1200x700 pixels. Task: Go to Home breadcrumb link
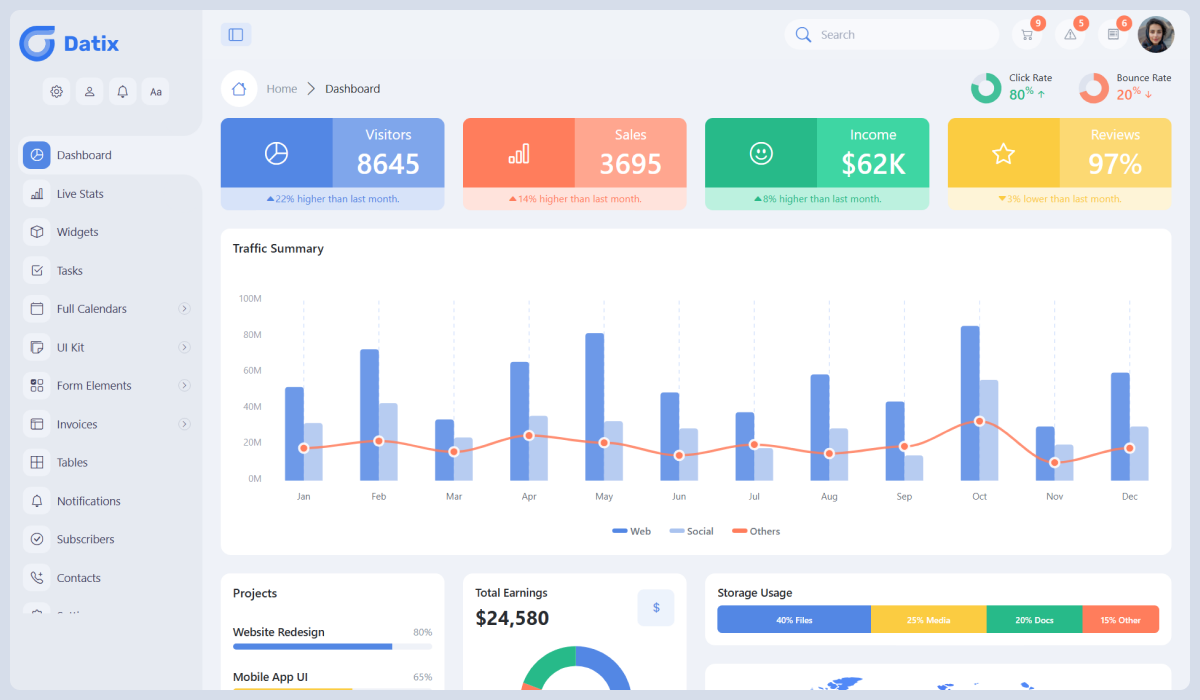(x=282, y=89)
